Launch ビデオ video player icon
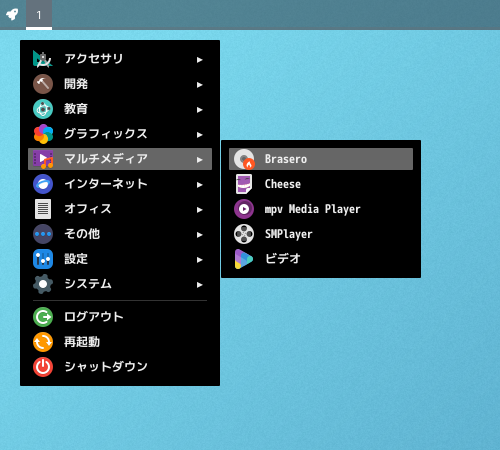The width and height of the screenshot is (500, 450). tap(244, 259)
